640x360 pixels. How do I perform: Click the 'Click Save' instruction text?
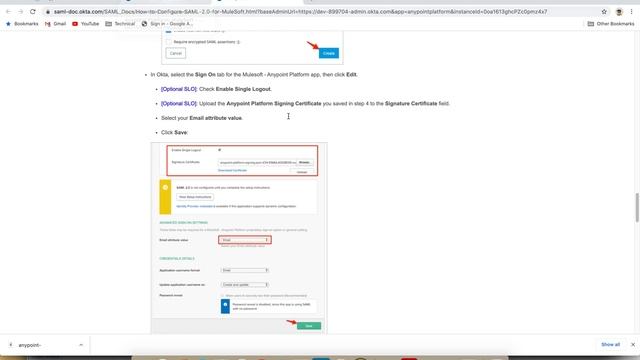(x=174, y=133)
